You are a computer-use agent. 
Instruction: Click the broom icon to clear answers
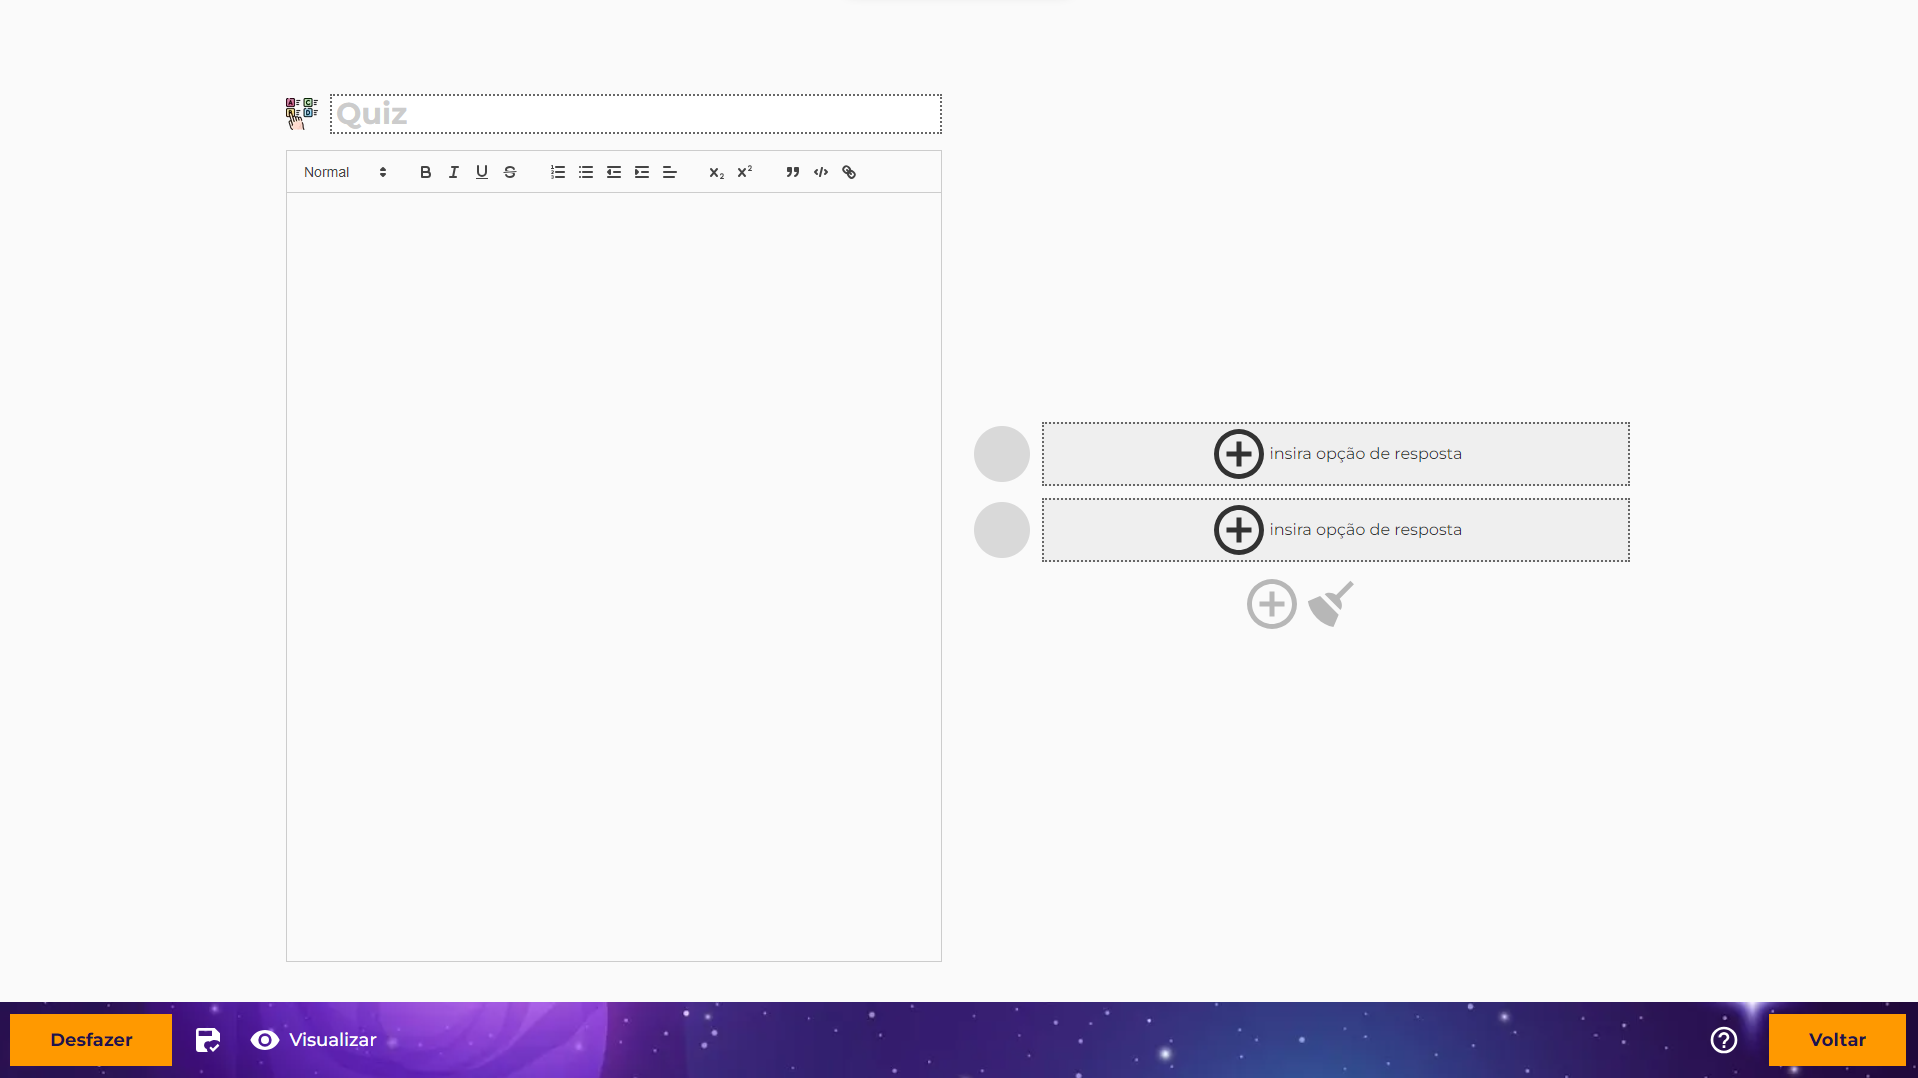point(1331,604)
